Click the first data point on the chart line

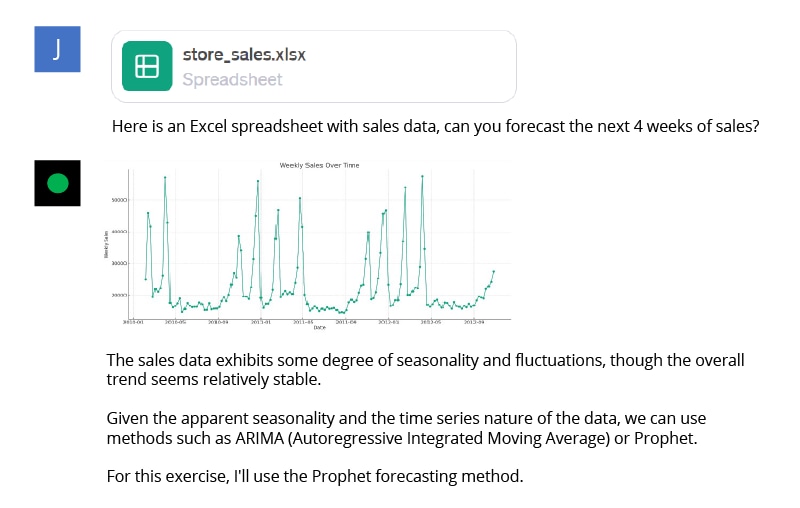(145, 279)
